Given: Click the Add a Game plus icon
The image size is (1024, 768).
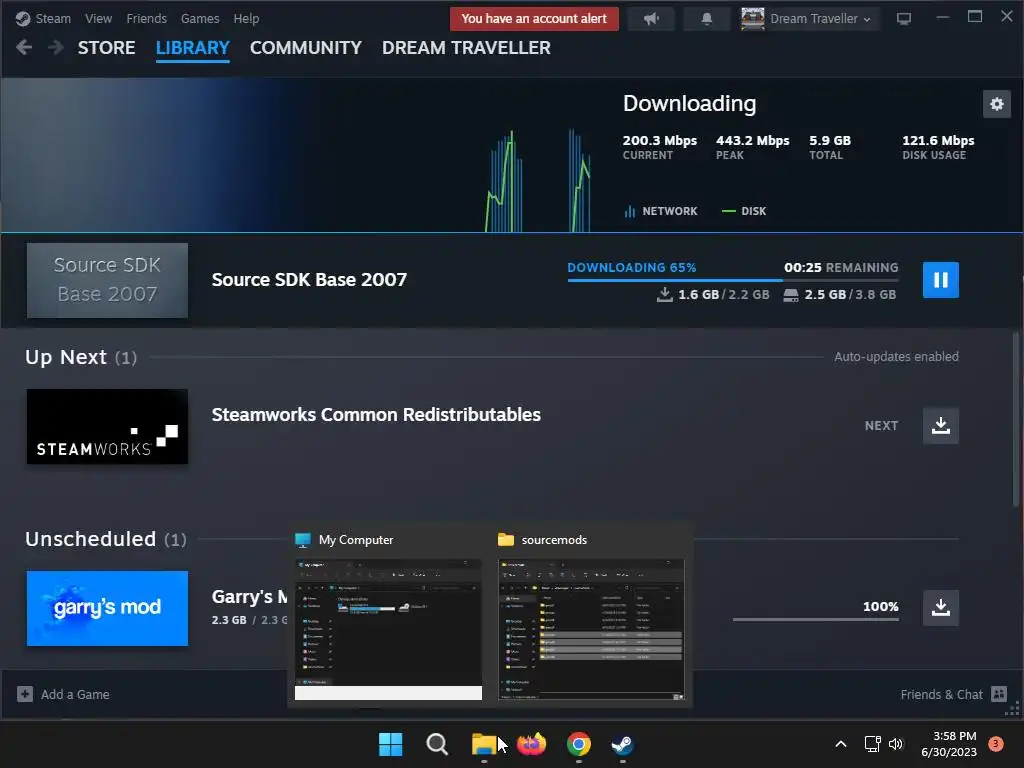Looking at the screenshot, I should pyautogui.click(x=25, y=694).
